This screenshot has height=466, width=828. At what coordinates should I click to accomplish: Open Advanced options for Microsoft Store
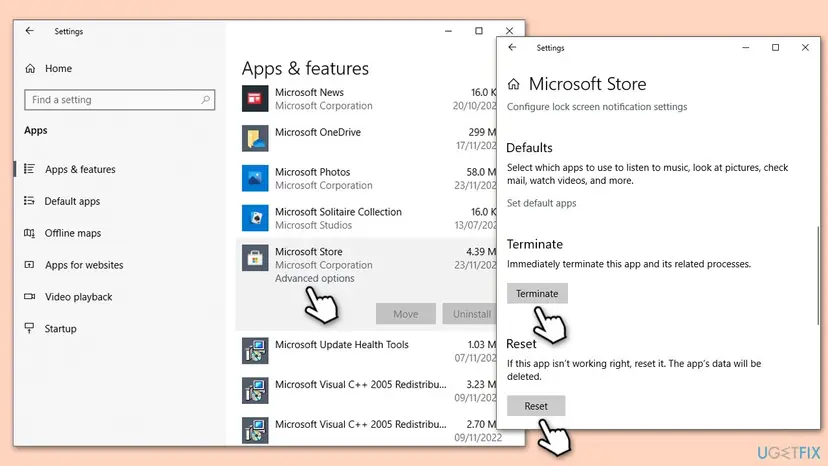tap(315, 278)
